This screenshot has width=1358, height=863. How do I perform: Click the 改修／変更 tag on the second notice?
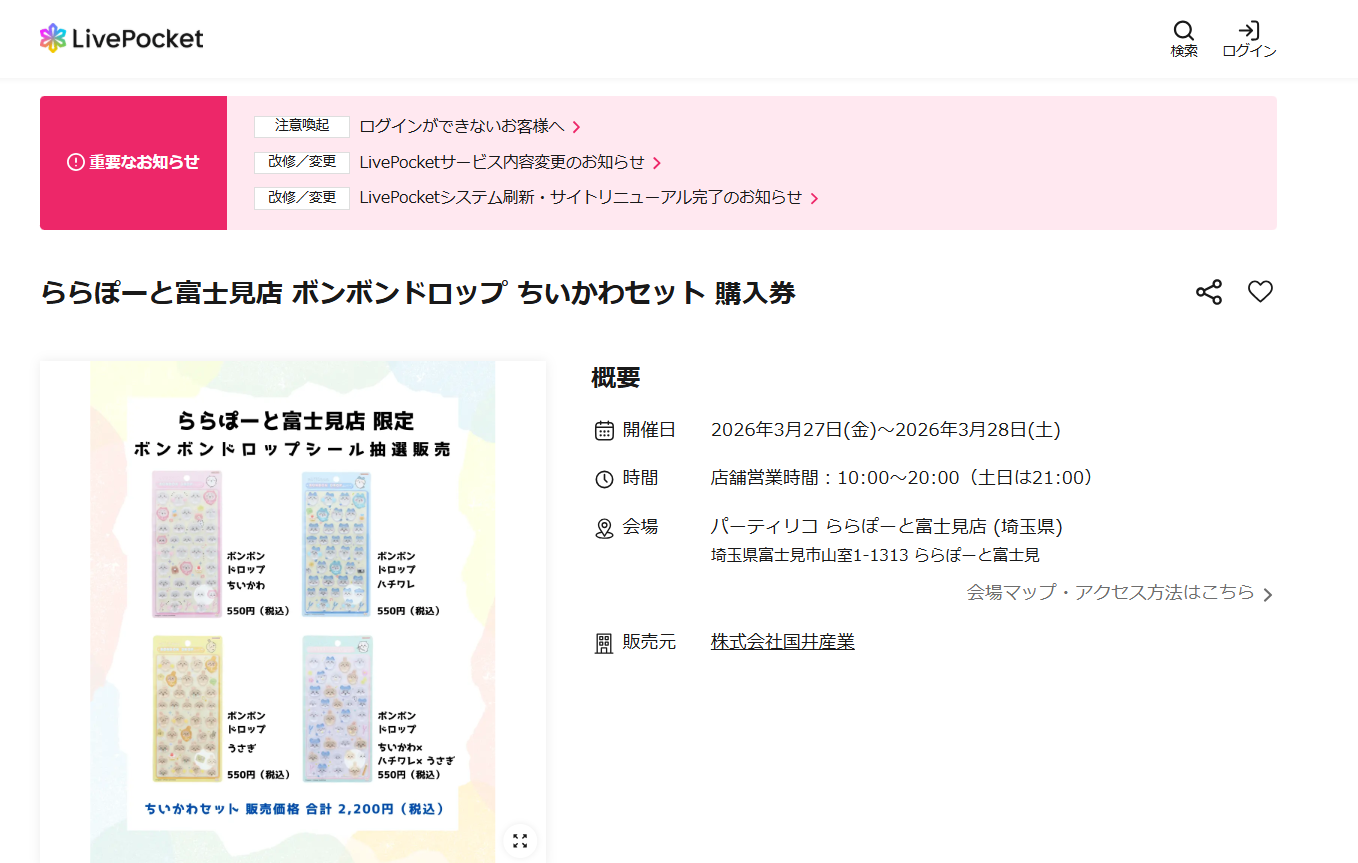301,162
